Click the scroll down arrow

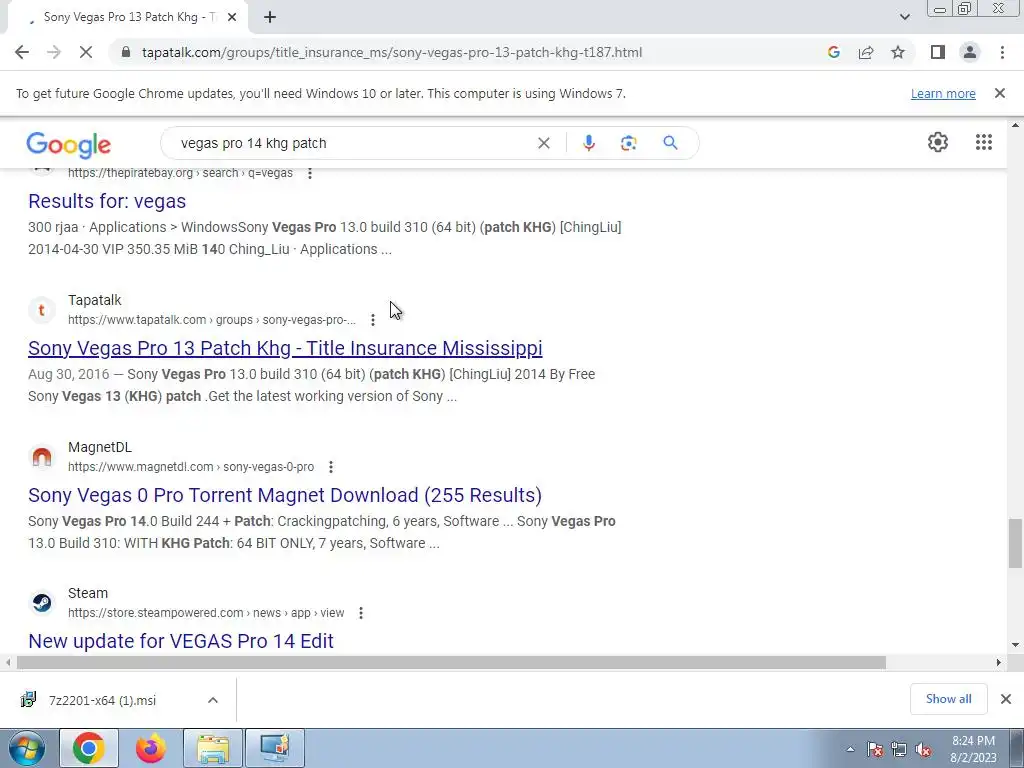click(1016, 645)
